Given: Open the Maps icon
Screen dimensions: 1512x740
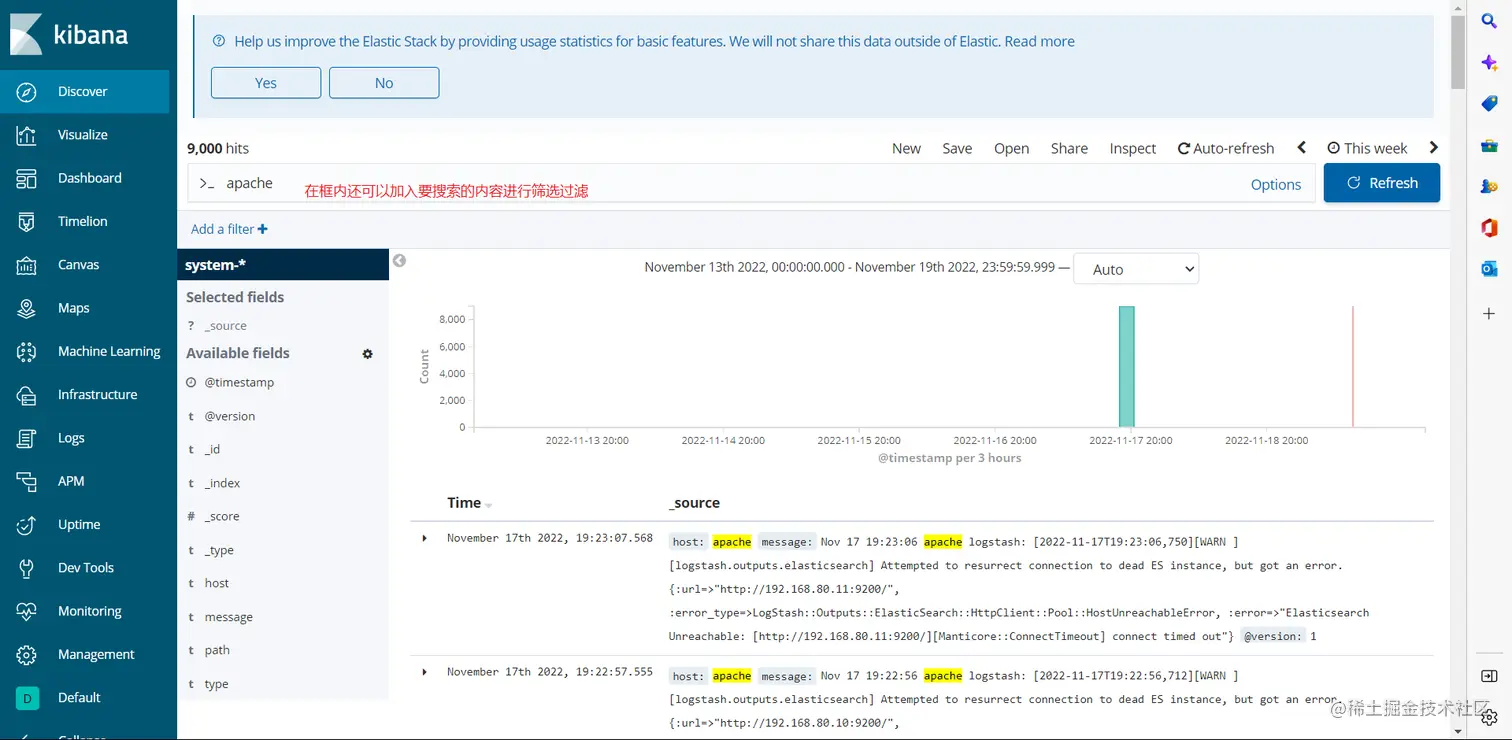Looking at the screenshot, I should tap(27, 308).
